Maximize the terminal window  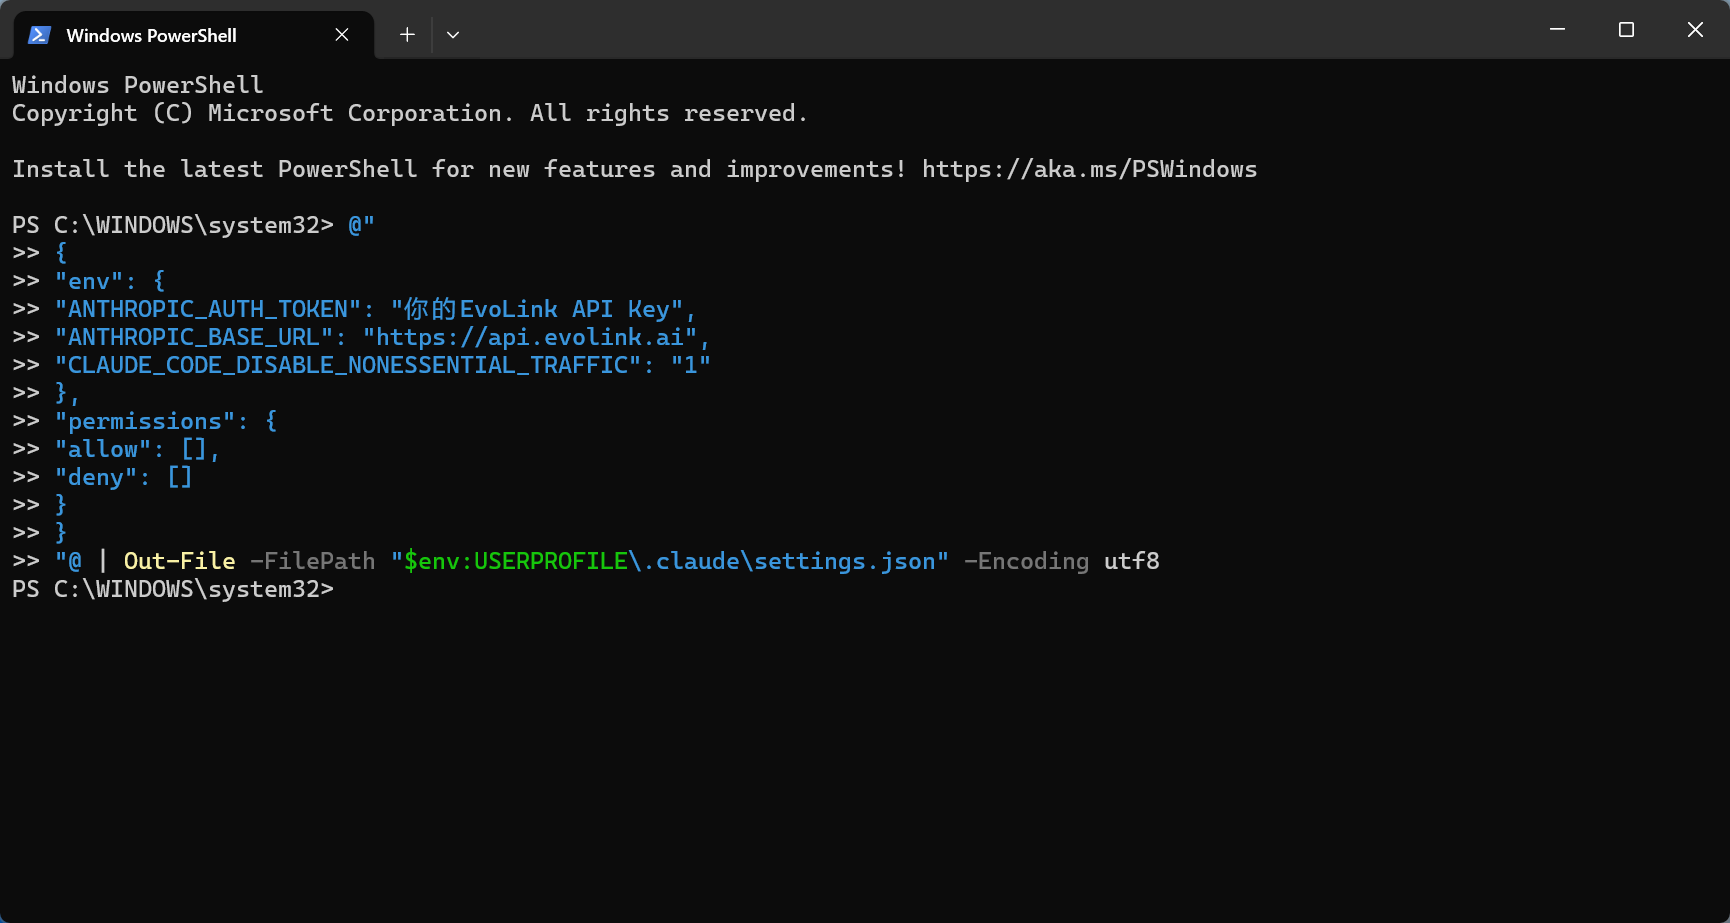pos(1625,29)
